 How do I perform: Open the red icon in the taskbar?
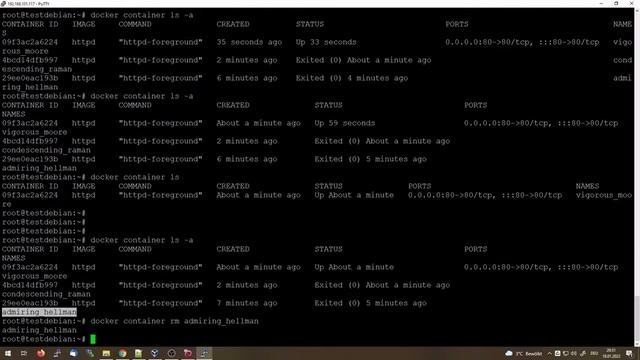pyautogui.click(x=187, y=353)
